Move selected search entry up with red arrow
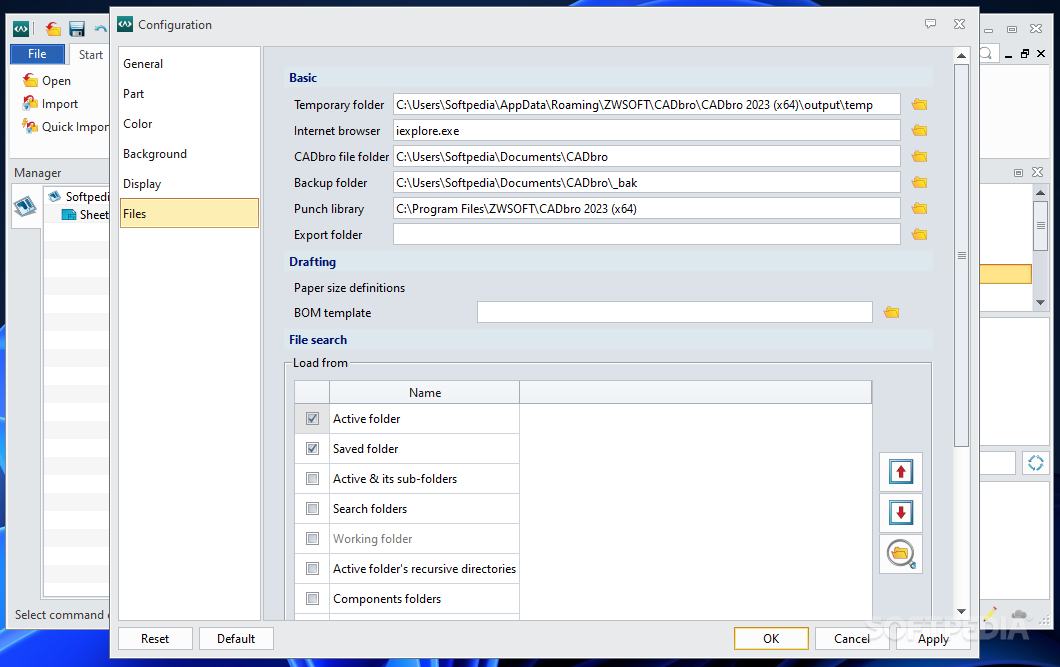The height and width of the screenshot is (667, 1060). 900,472
